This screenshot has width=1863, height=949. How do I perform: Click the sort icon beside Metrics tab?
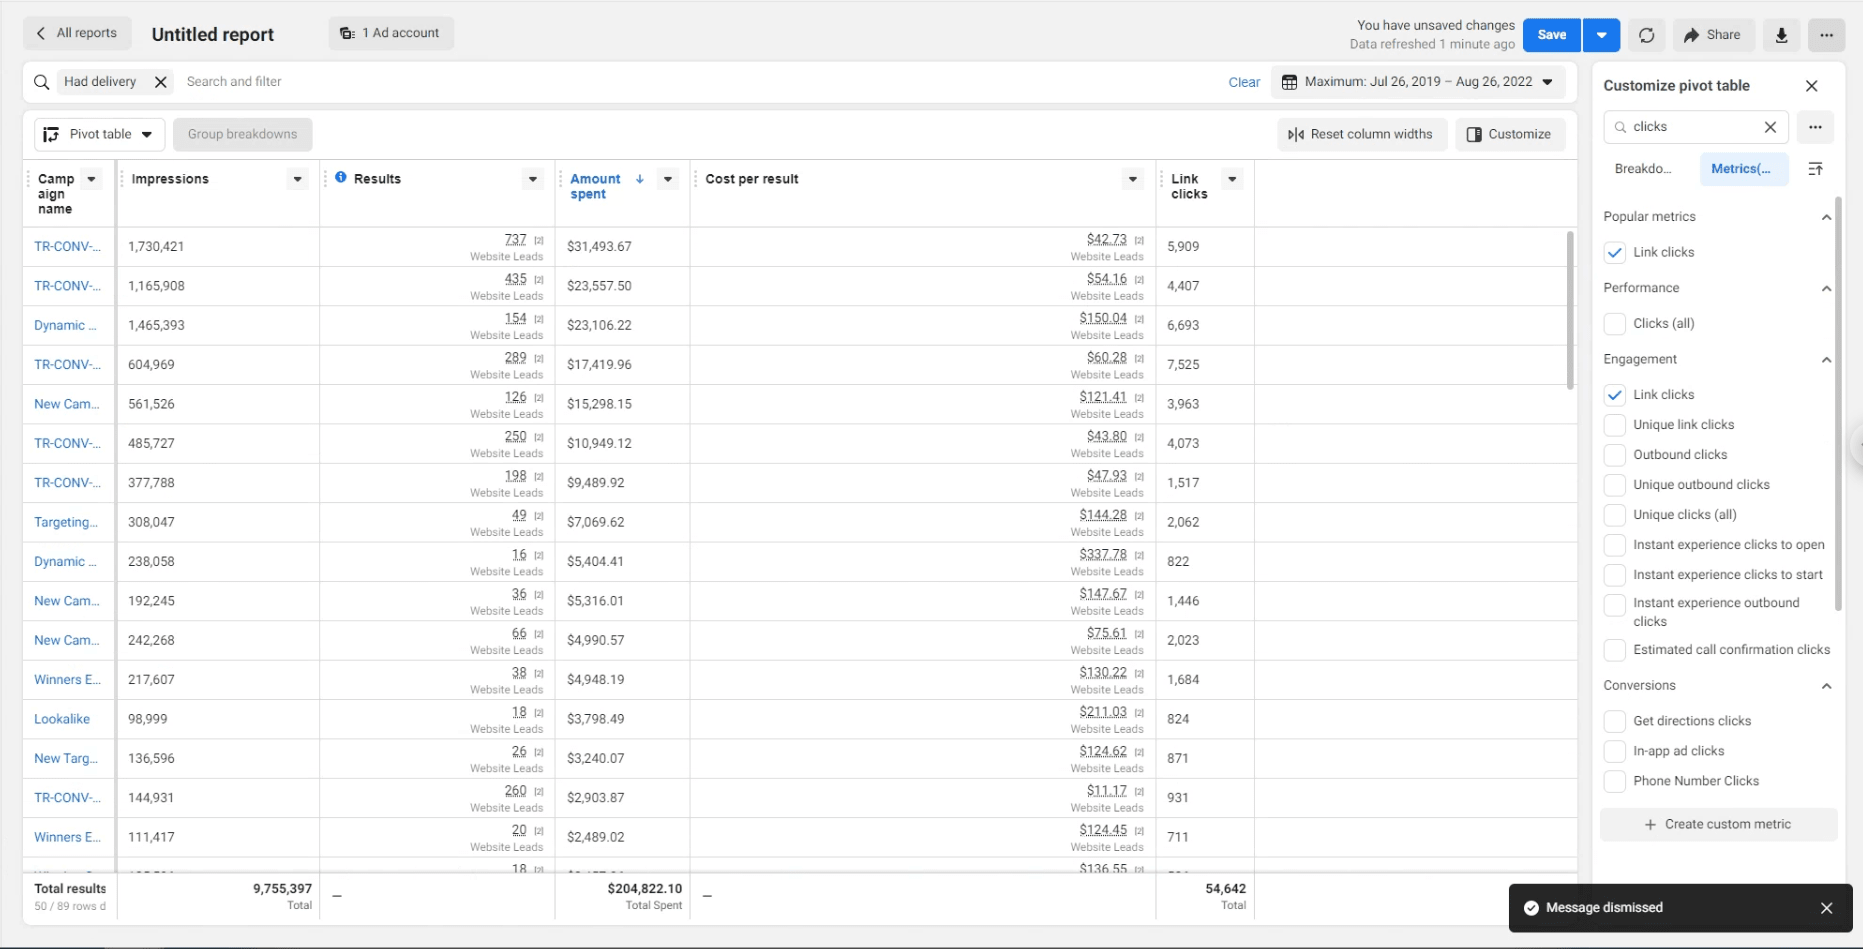point(1815,169)
